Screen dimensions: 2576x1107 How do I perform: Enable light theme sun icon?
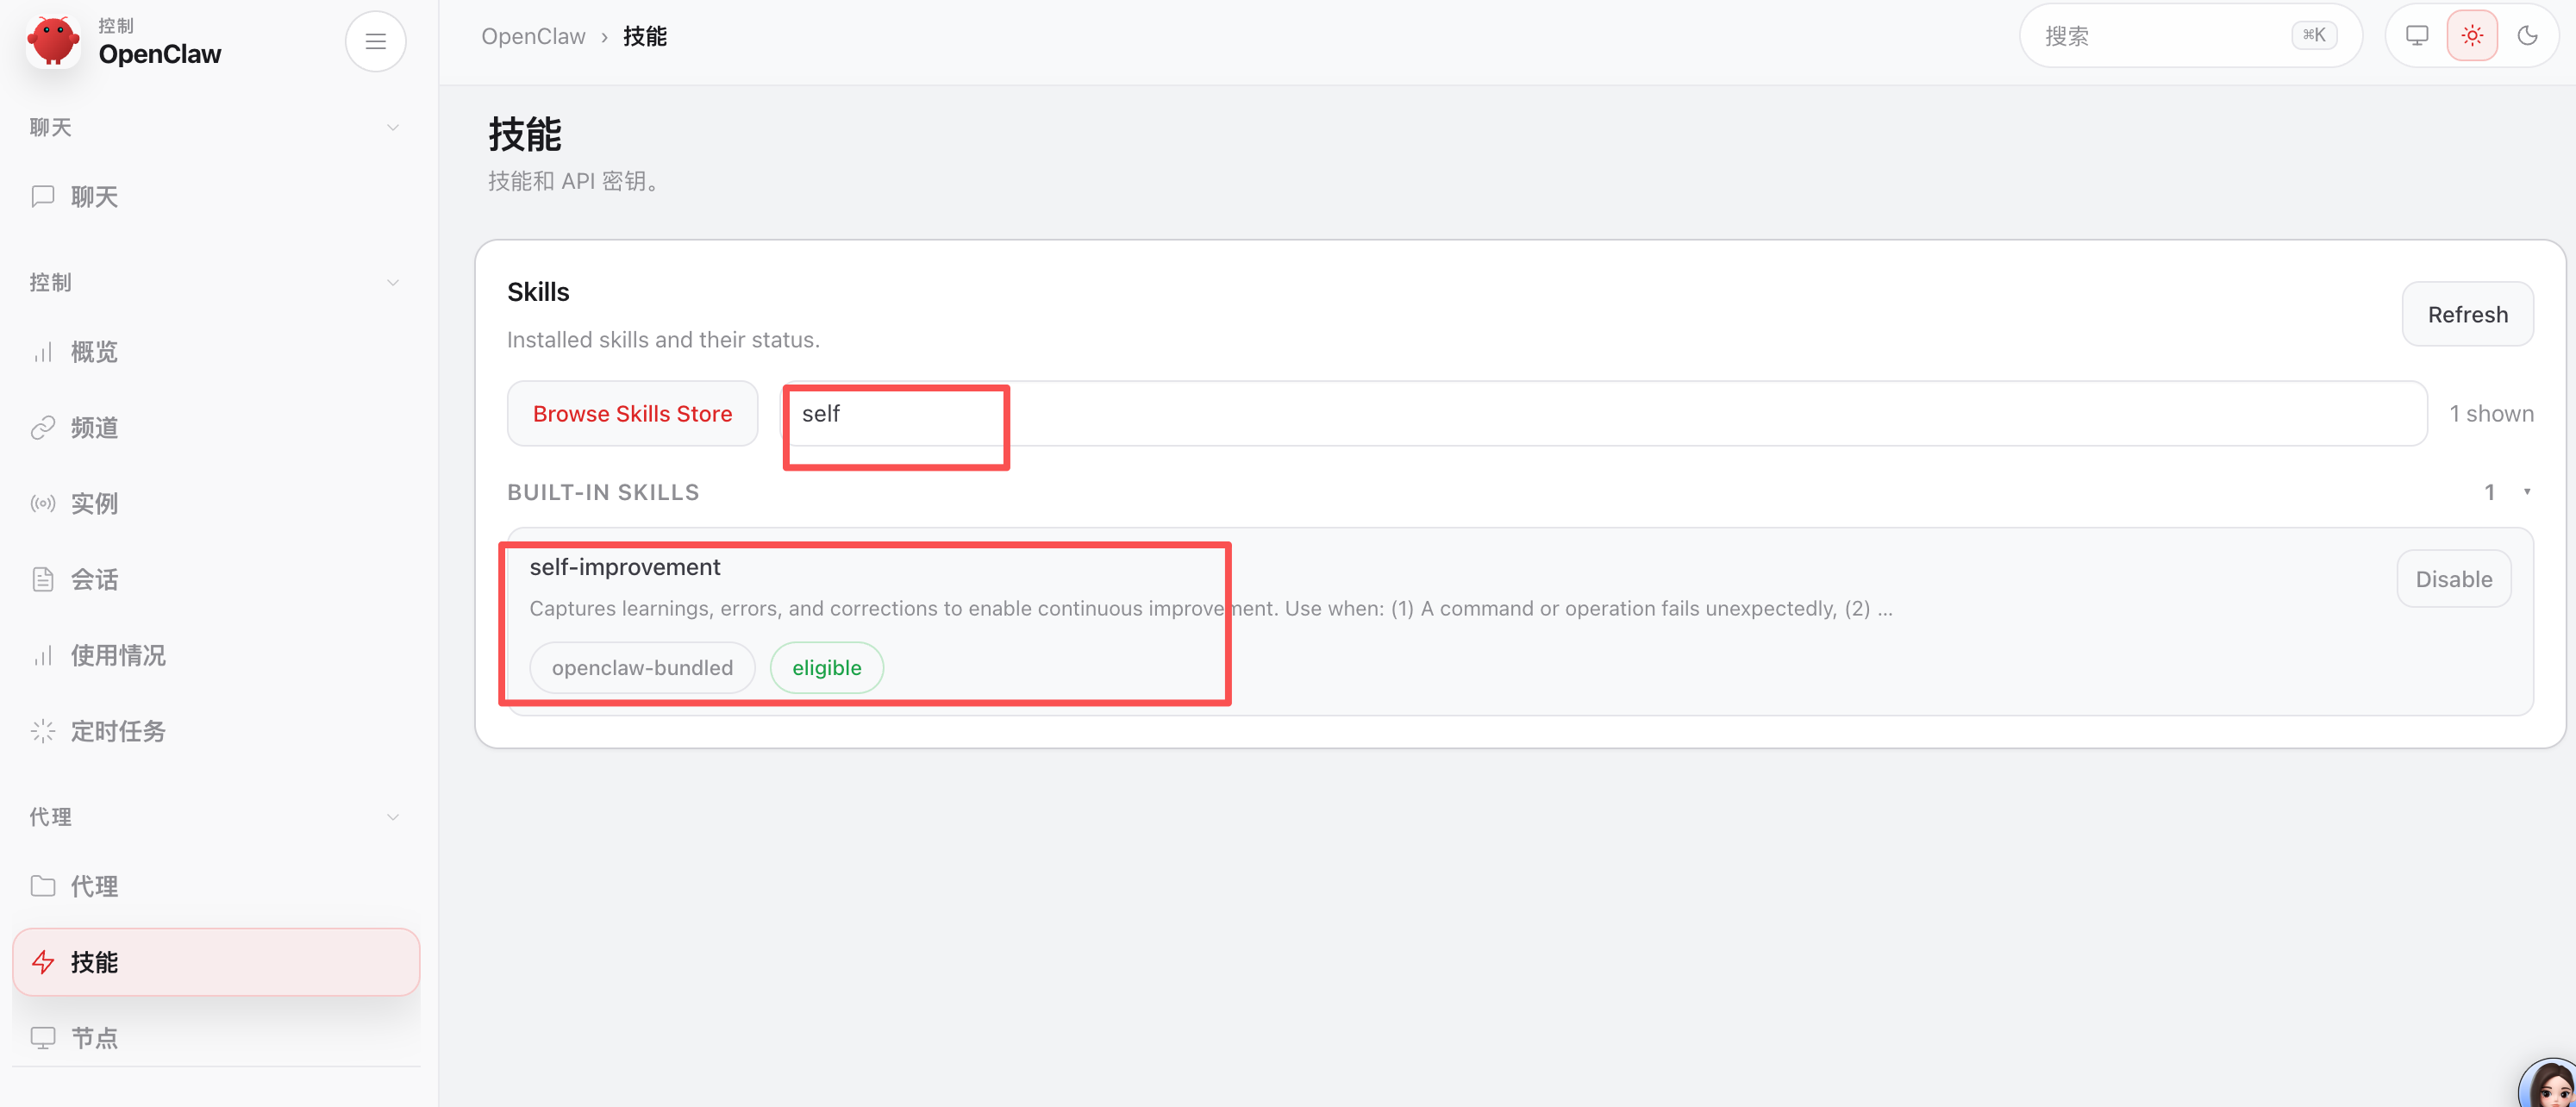click(x=2472, y=36)
